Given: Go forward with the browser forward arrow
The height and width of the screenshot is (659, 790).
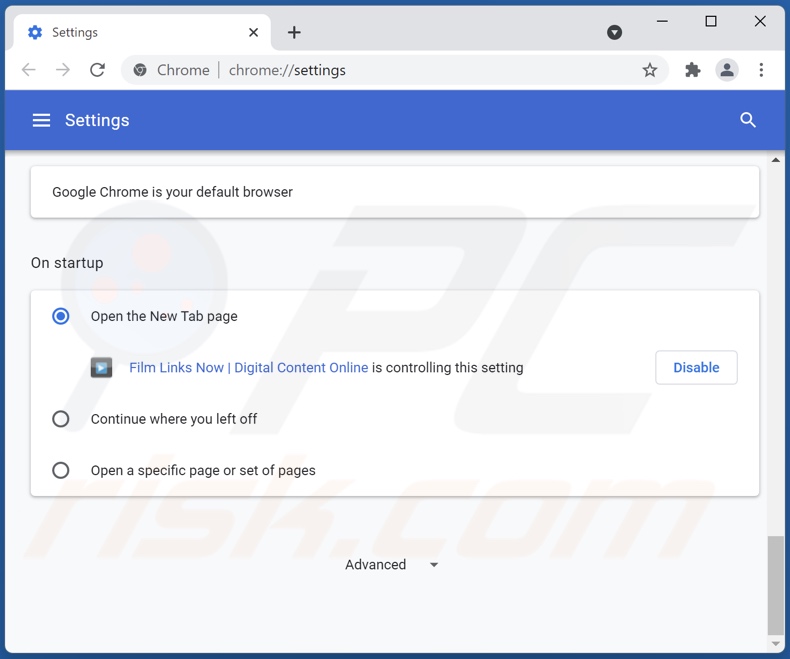Looking at the screenshot, I should coord(63,70).
